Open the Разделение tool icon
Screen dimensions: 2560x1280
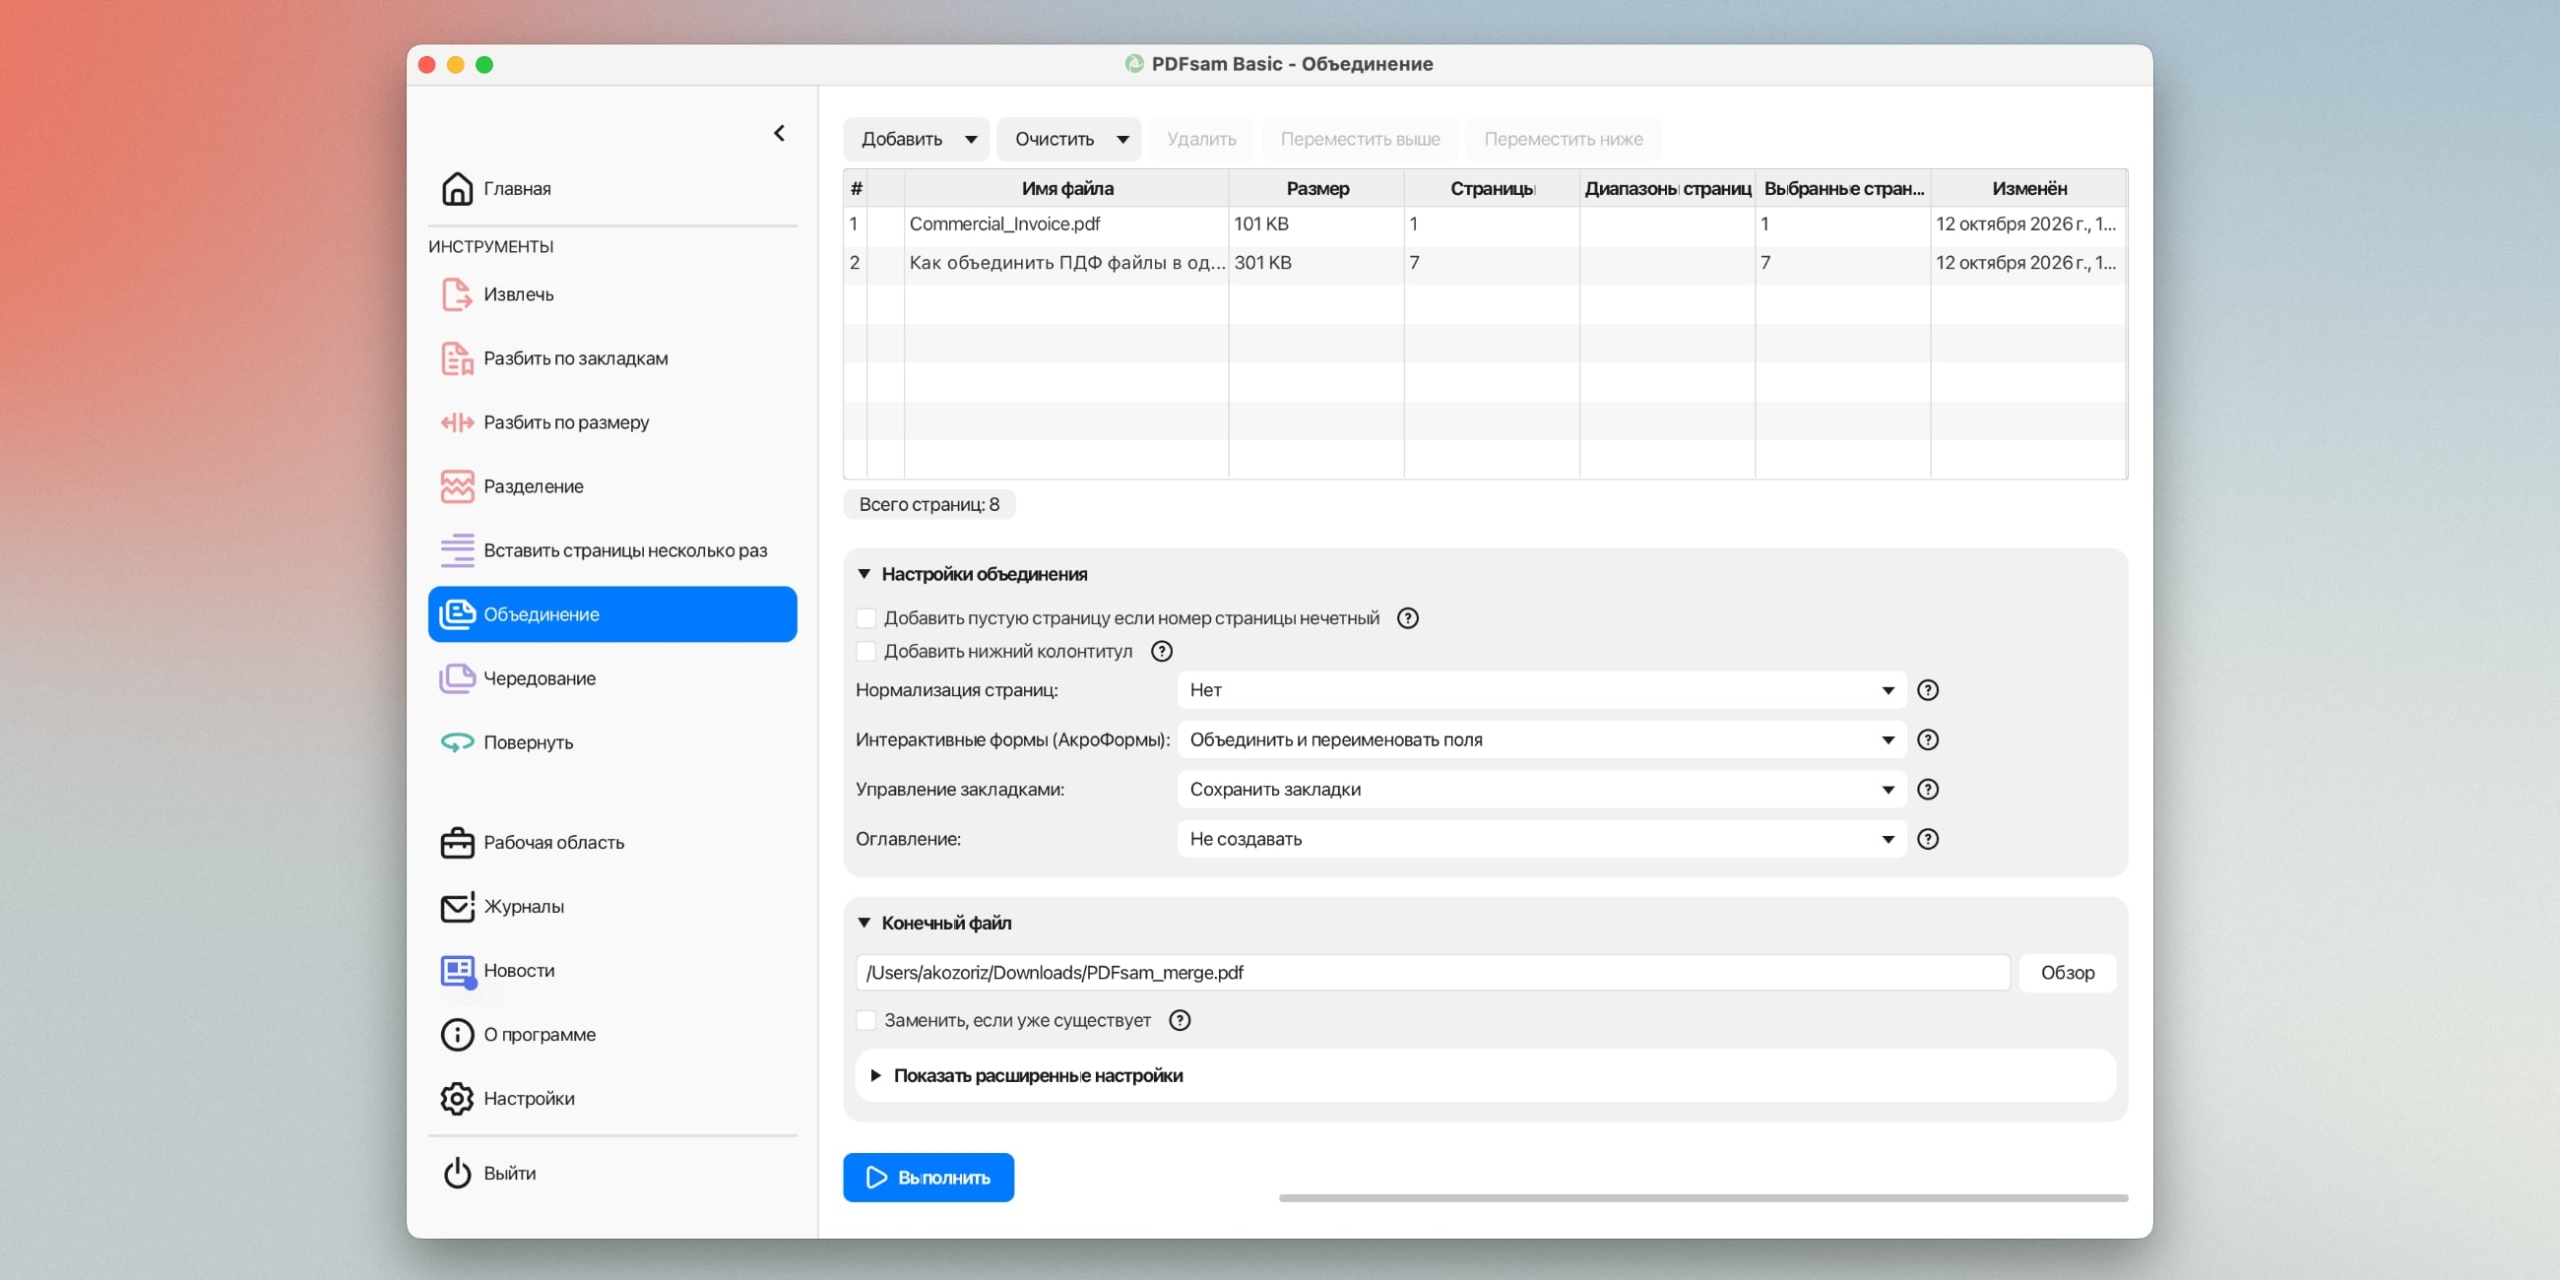(457, 486)
